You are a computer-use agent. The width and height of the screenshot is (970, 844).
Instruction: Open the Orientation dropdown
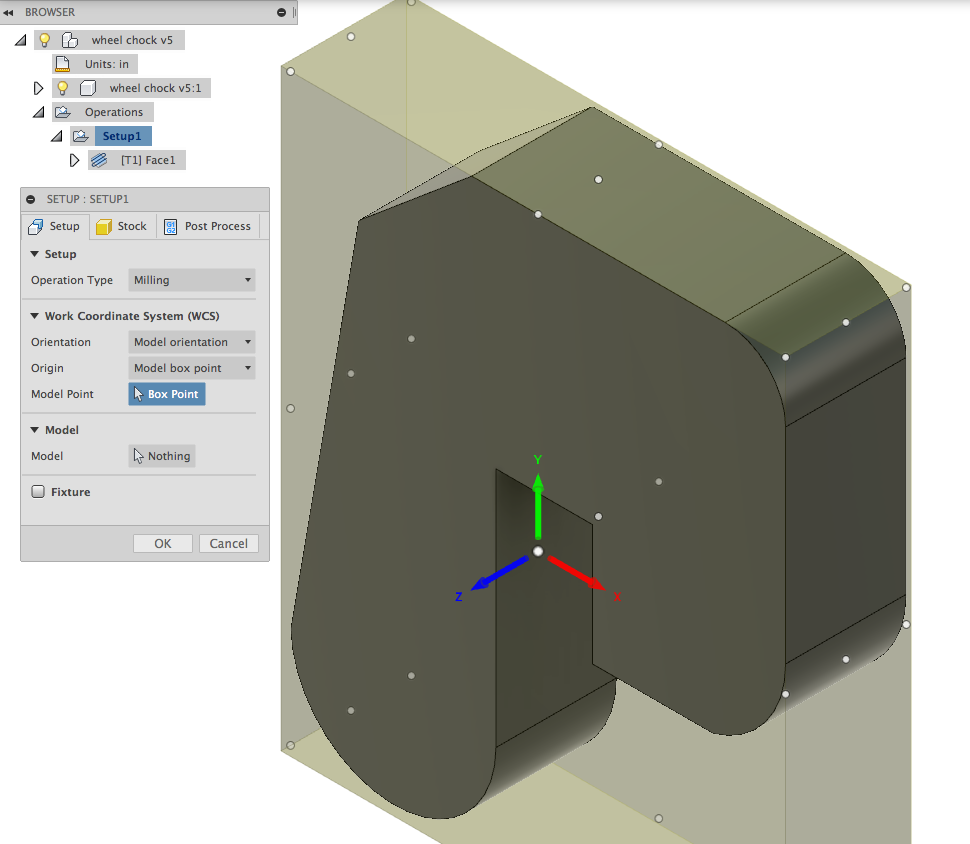point(192,342)
